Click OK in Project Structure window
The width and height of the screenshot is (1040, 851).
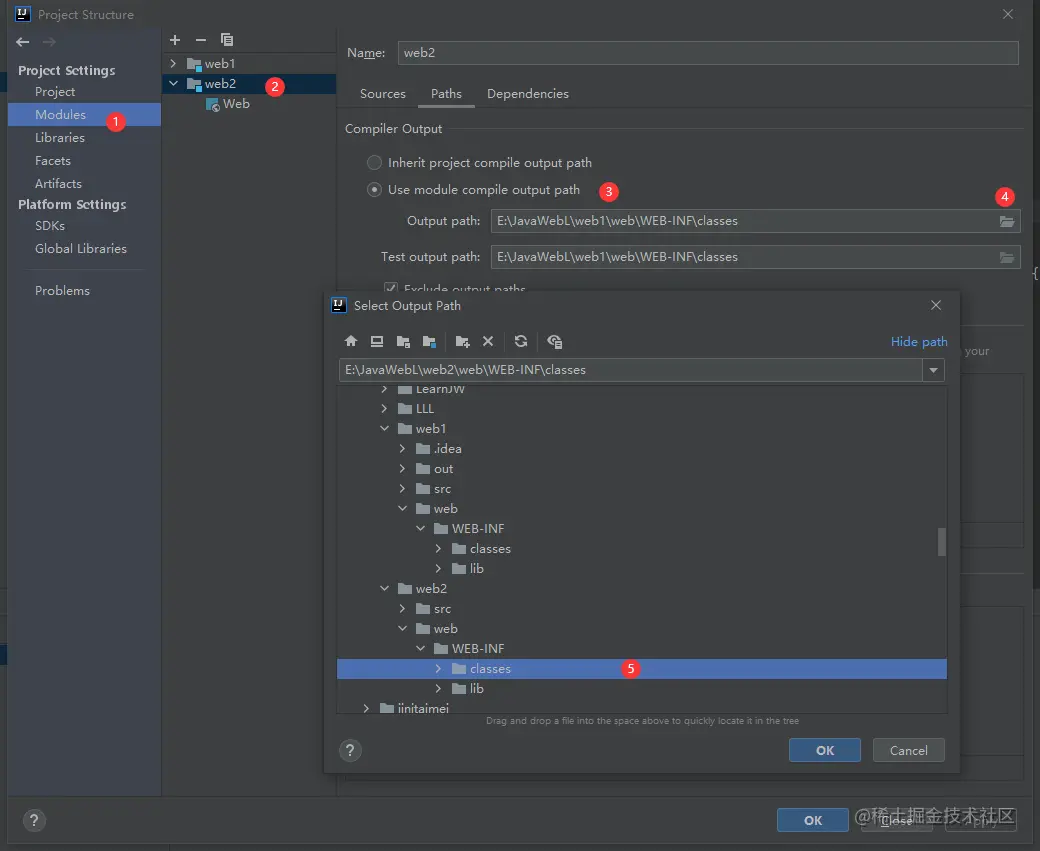point(812,820)
